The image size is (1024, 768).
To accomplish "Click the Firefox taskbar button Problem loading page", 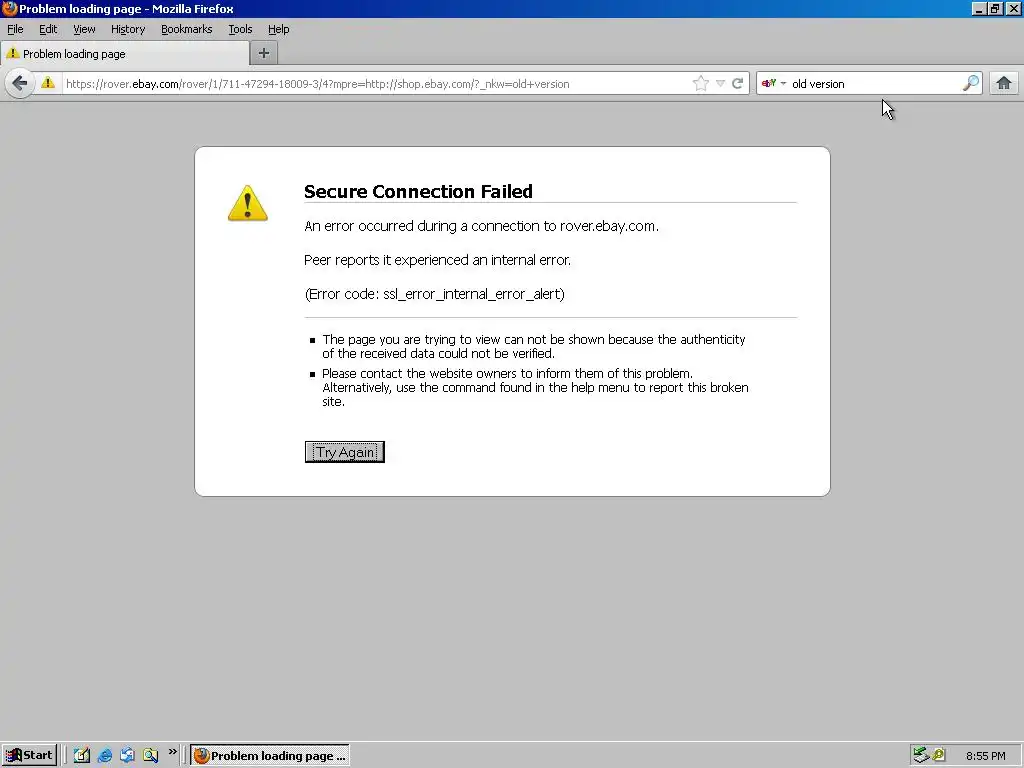I will pyautogui.click(x=270, y=756).
